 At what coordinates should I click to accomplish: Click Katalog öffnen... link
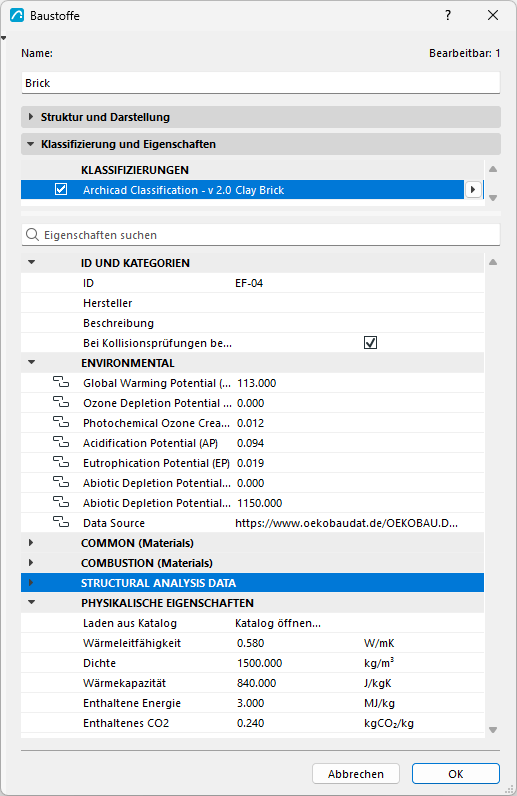tap(278, 623)
